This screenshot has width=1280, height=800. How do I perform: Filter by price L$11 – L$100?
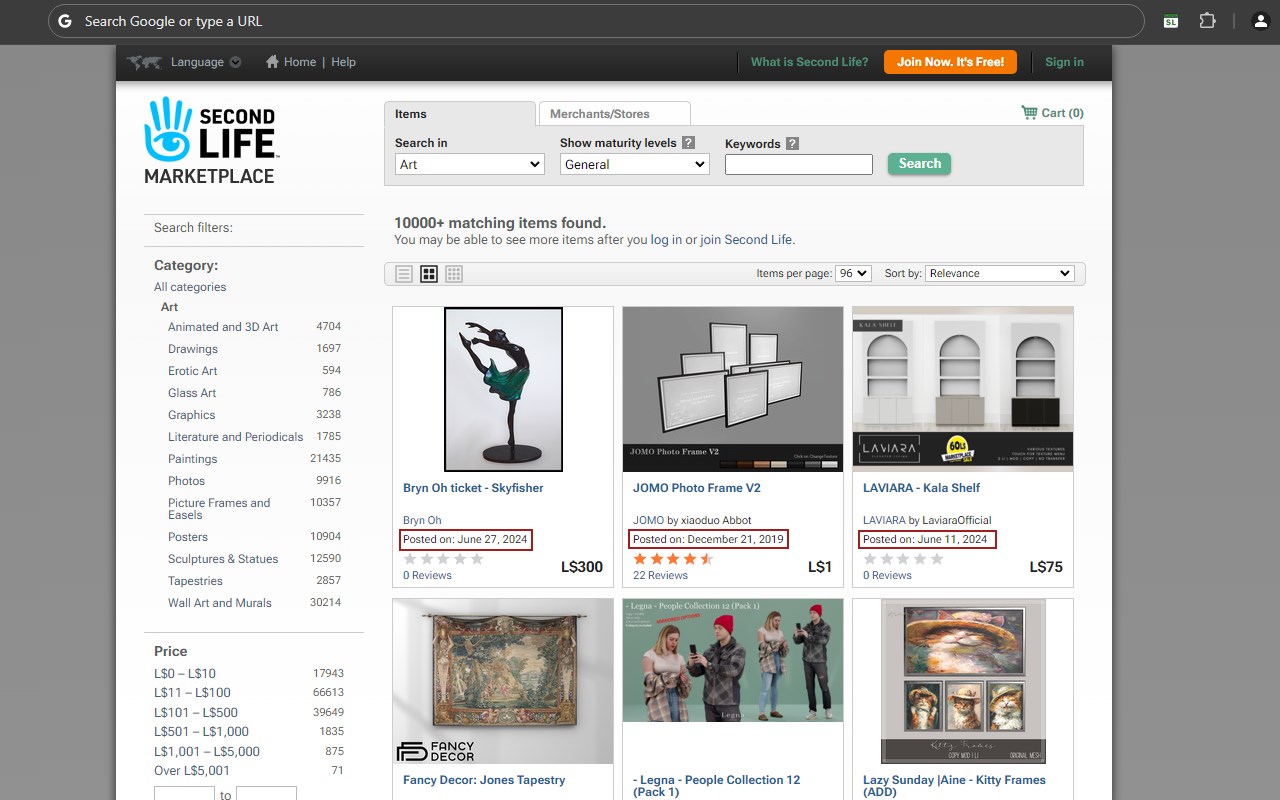(x=192, y=693)
